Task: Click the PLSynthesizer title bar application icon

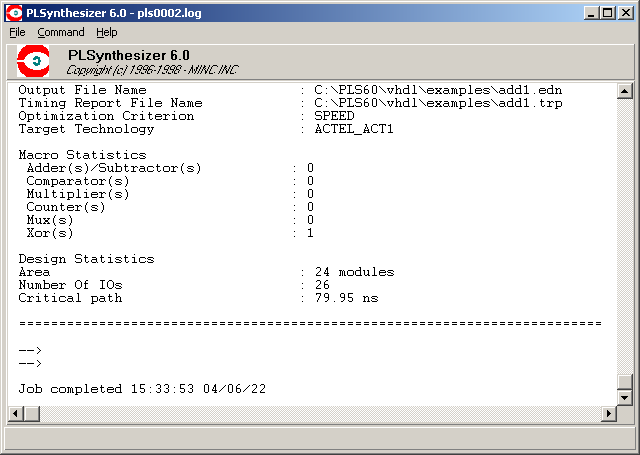Action: (x=14, y=12)
